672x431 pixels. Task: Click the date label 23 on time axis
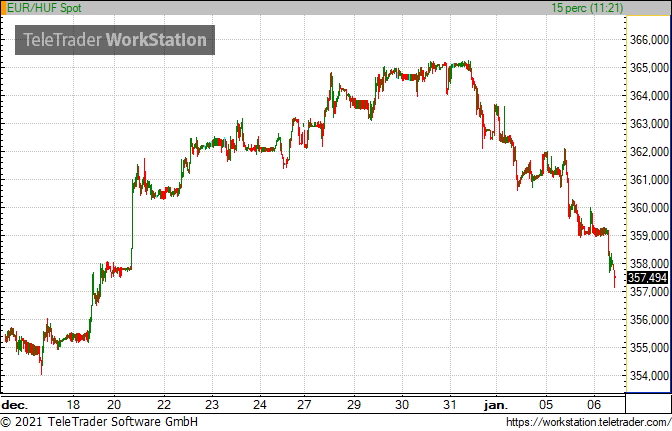(212, 405)
